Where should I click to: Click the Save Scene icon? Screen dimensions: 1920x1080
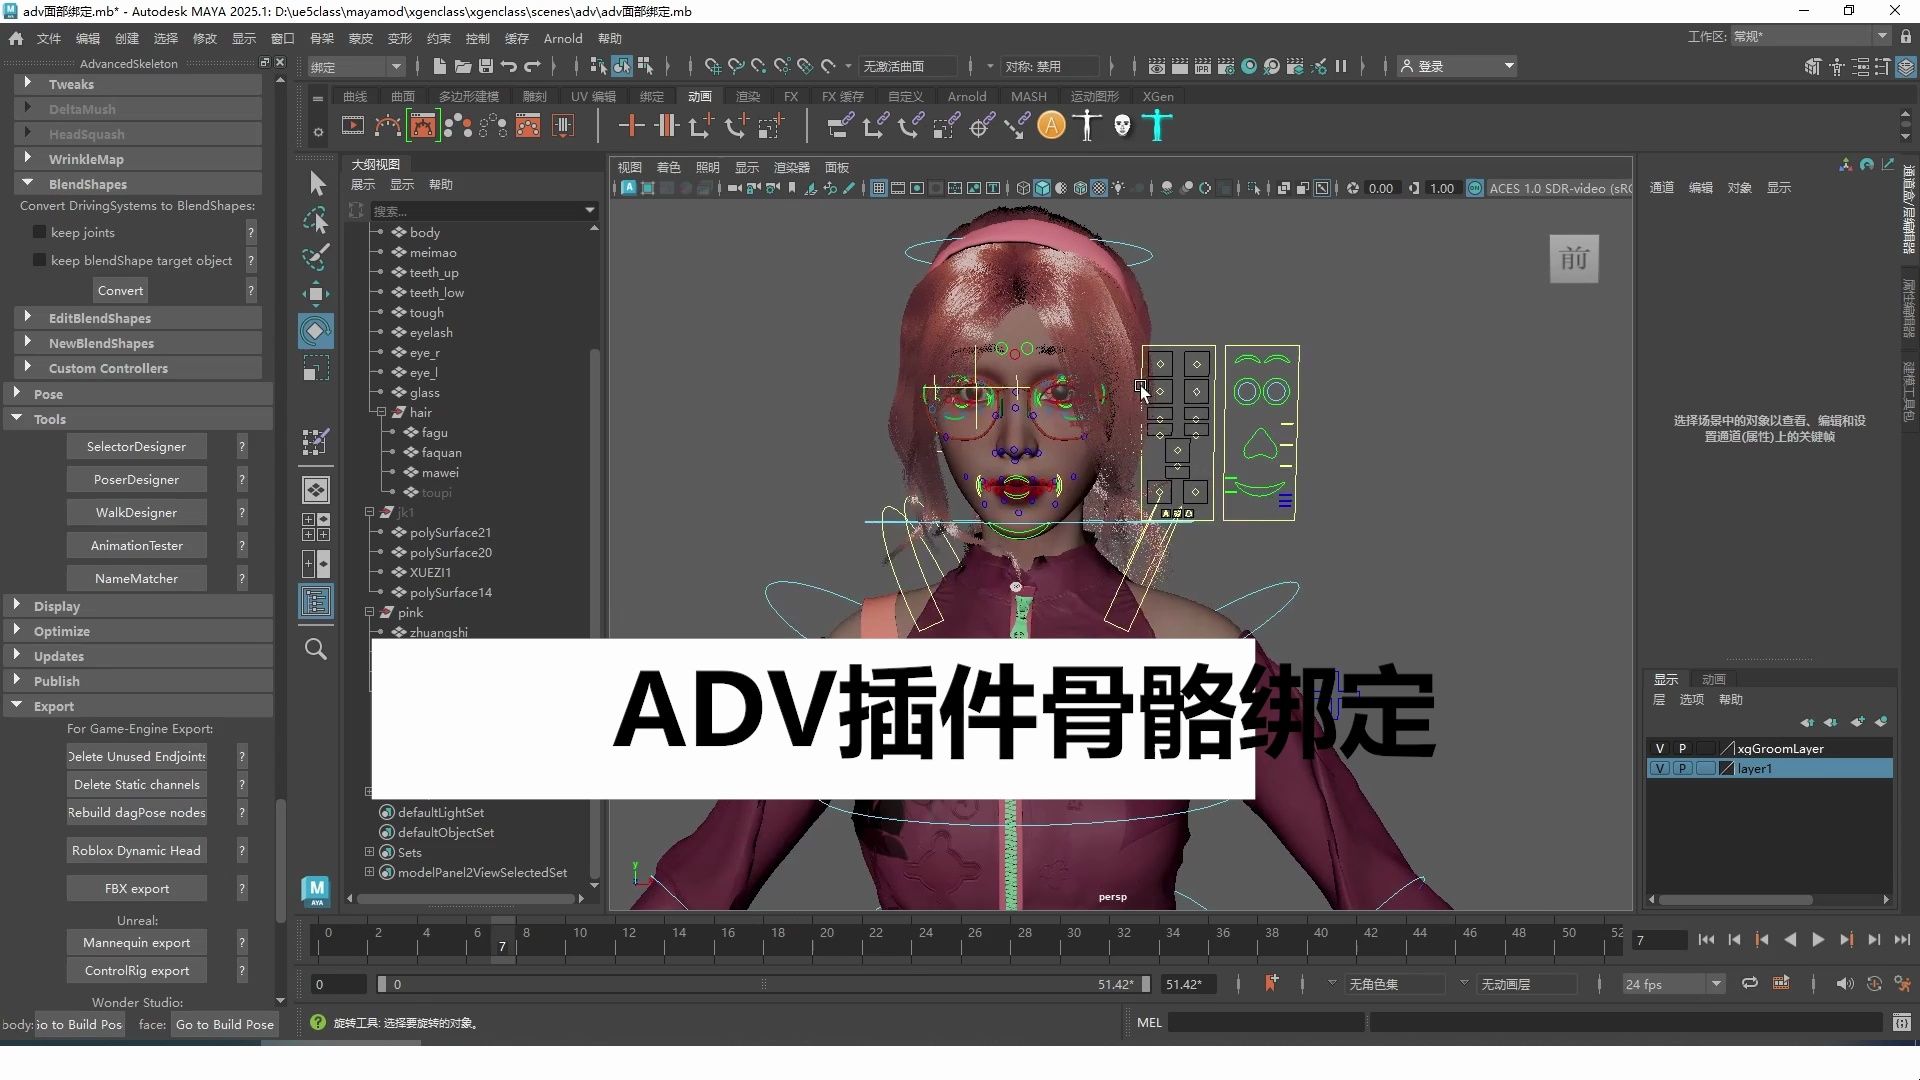click(486, 66)
